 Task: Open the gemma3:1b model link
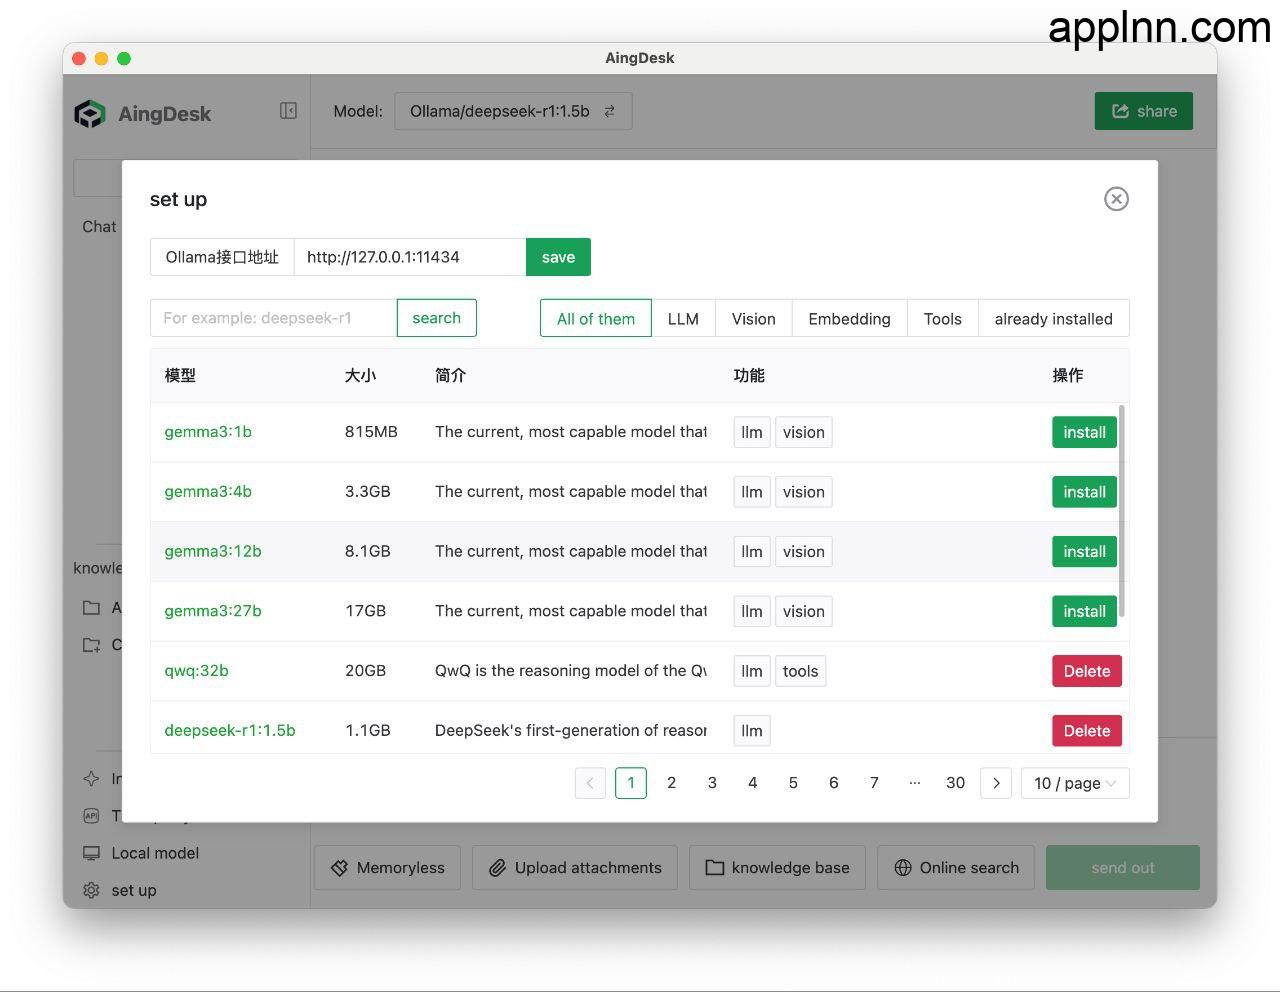pos(208,432)
